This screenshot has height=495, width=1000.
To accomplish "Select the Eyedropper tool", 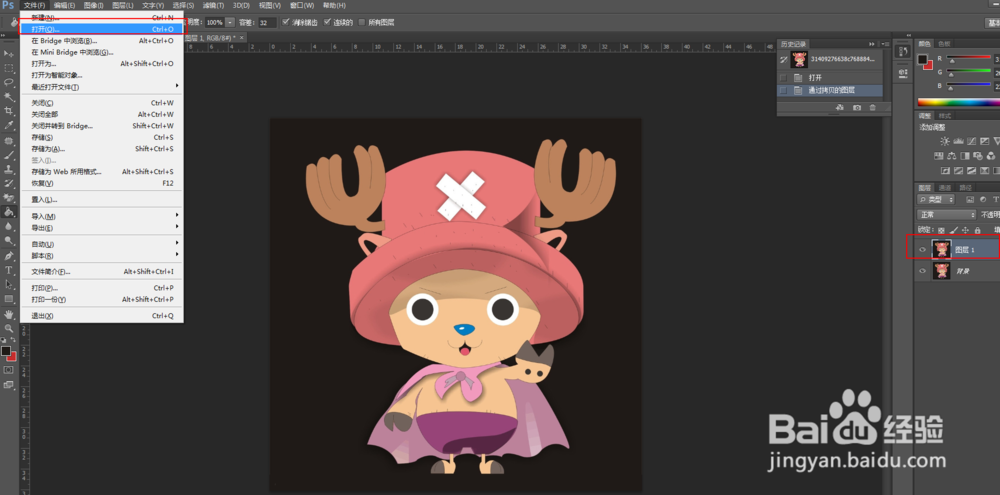I will (9, 126).
